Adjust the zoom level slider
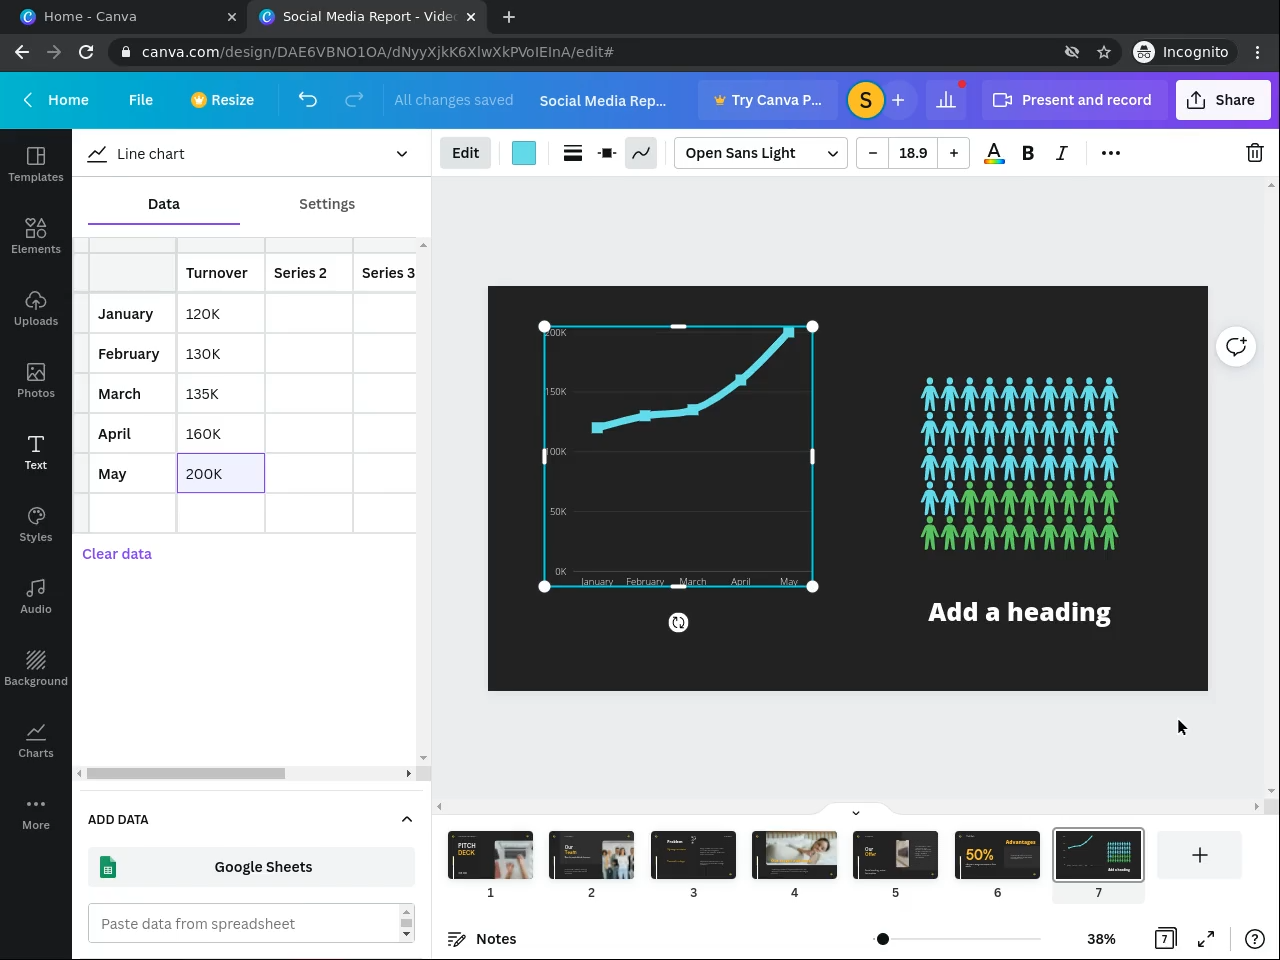This screenshot has width=1280, height=960. [x=883, y=939]
